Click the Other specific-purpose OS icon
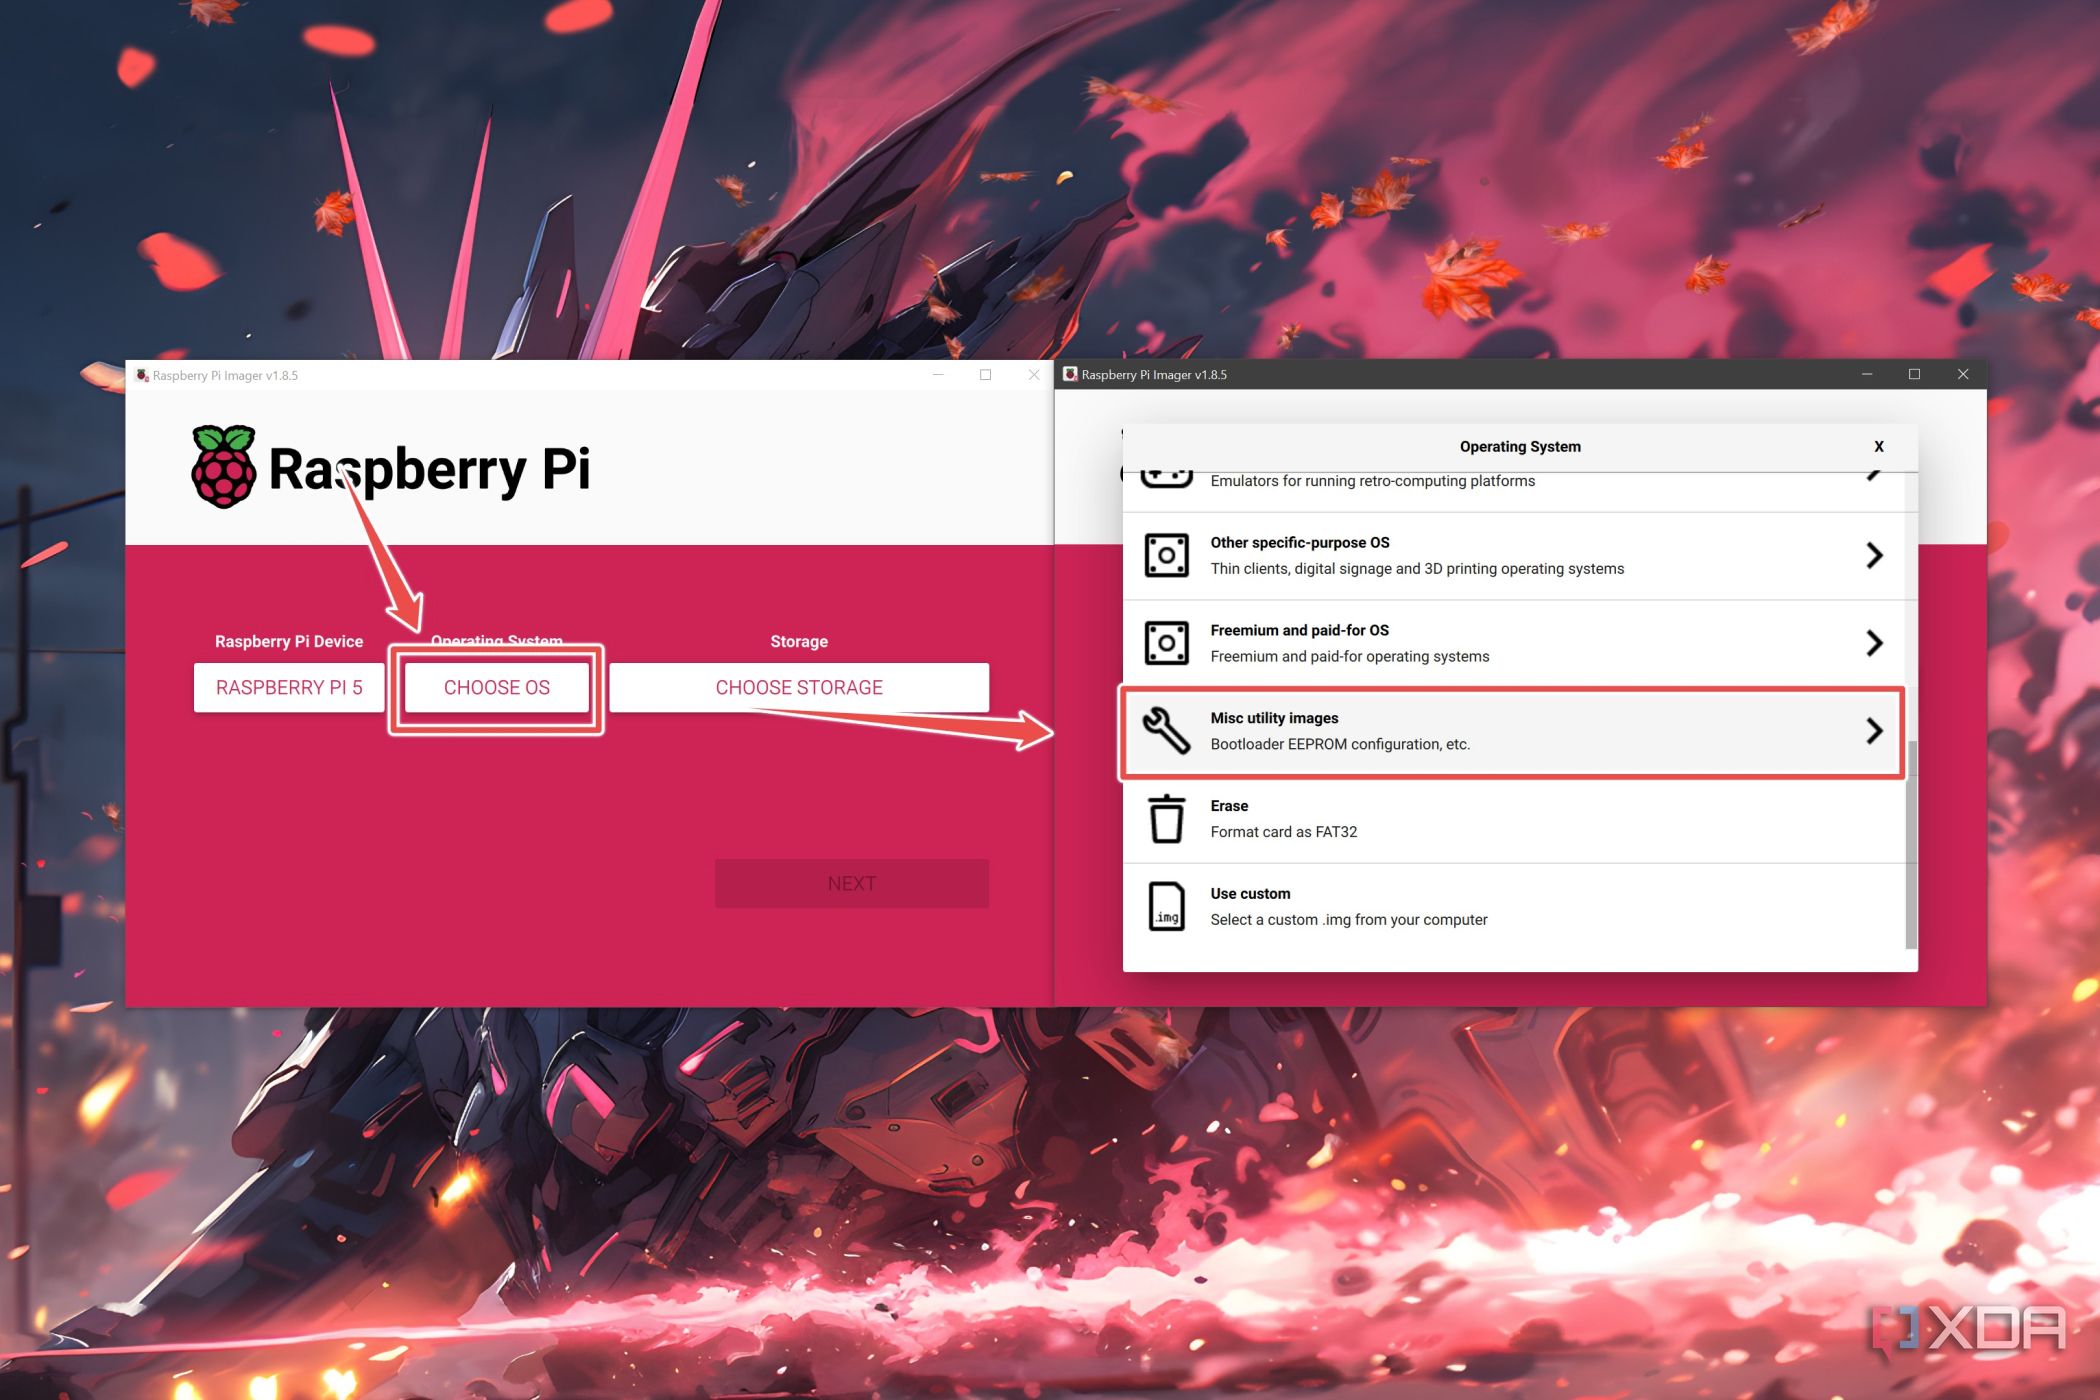Viewport: 2100px width, 1400px height. pyautogui.click(x=1166, y=555)
